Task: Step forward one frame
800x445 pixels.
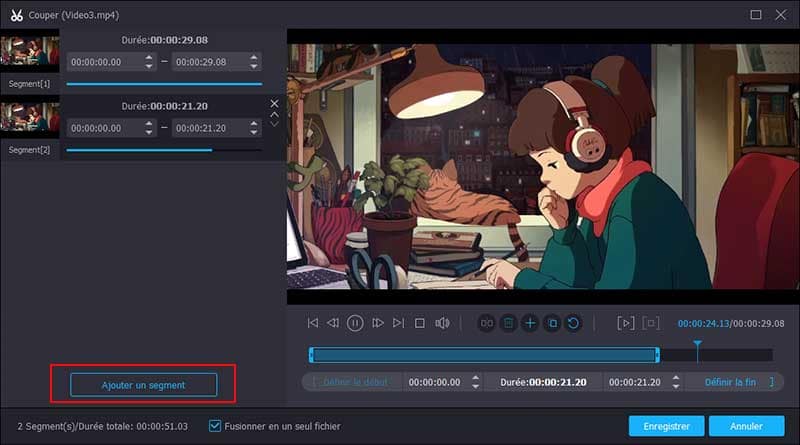Action: point(378,323)
